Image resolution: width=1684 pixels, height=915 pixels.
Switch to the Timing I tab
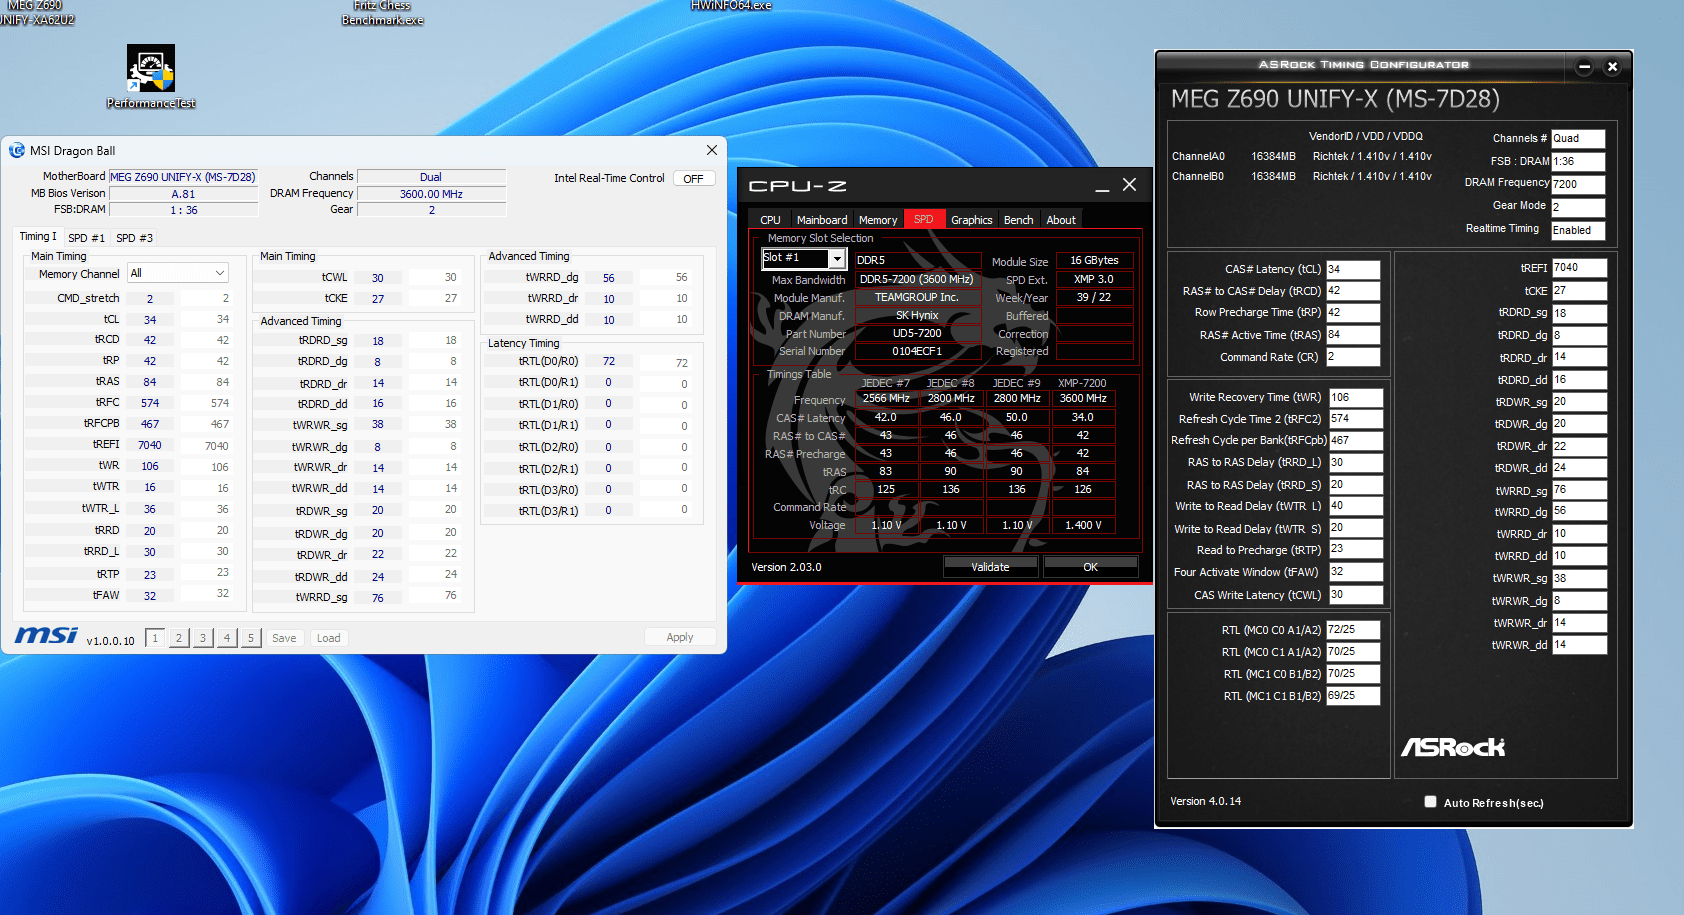pos(38,237)
